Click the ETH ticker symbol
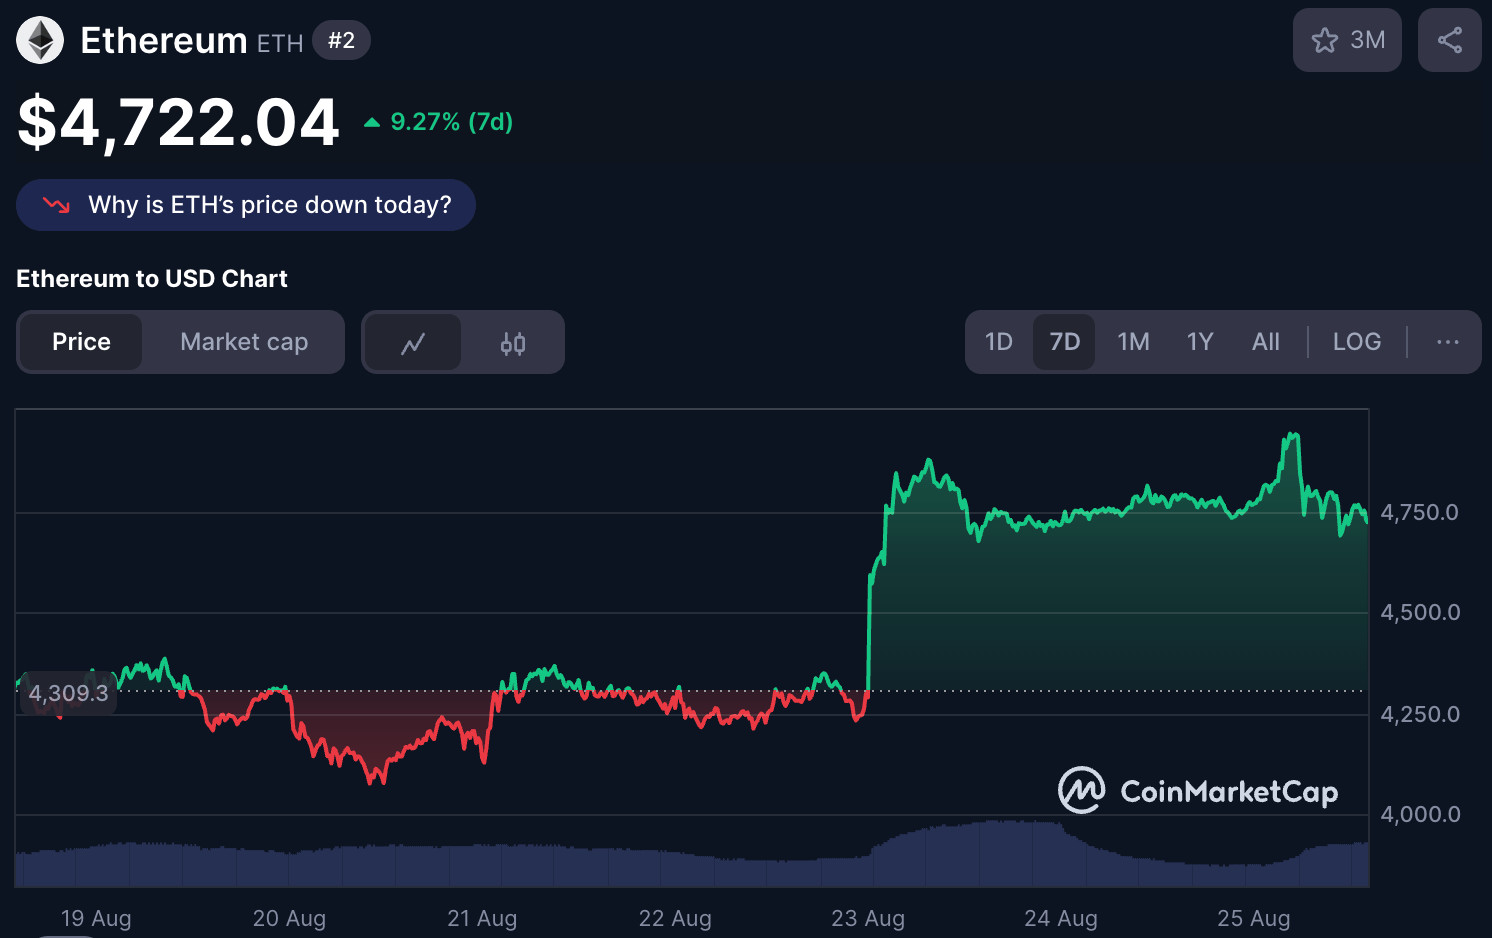1492x938 pixels. (280, 44)
